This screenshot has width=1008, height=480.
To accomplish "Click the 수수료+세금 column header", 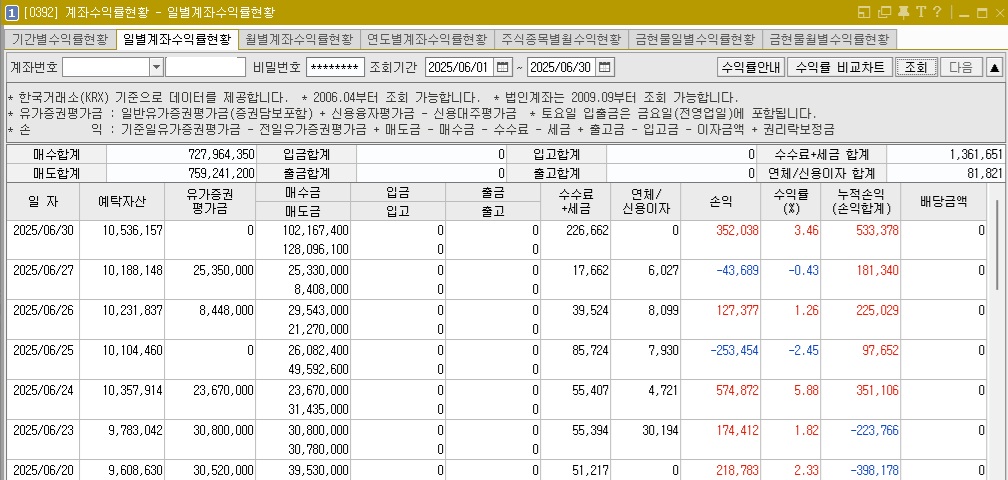I will [576, 202].
